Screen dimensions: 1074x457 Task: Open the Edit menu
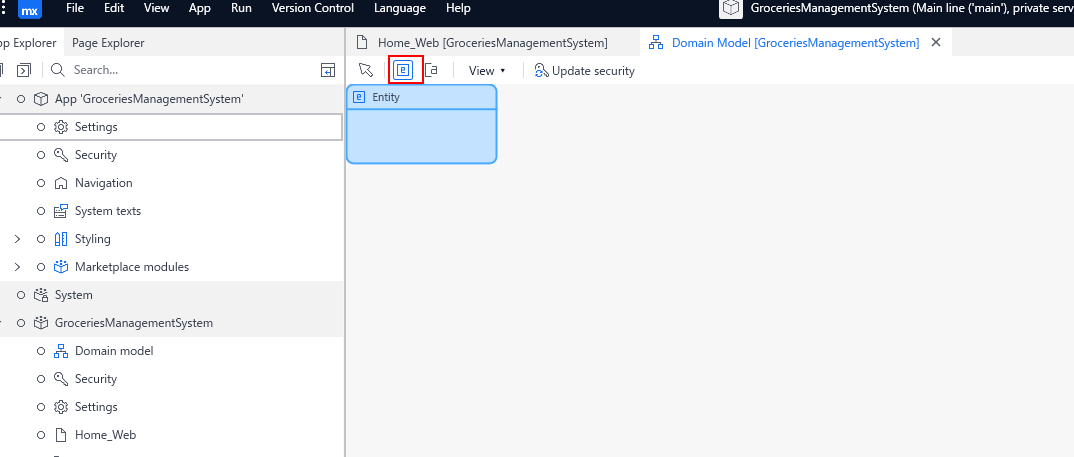click(x=114, y=8)
